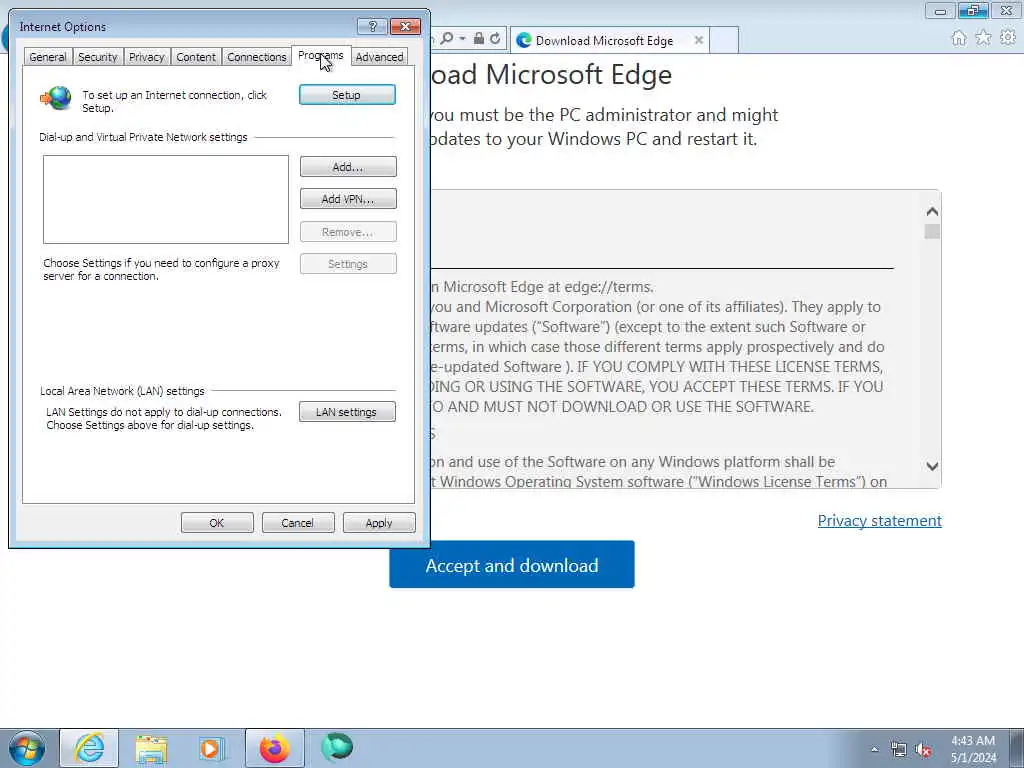Select the dial-up connections list box
The height and width of the screenshot is (768, 1024).
click(166, 199)
